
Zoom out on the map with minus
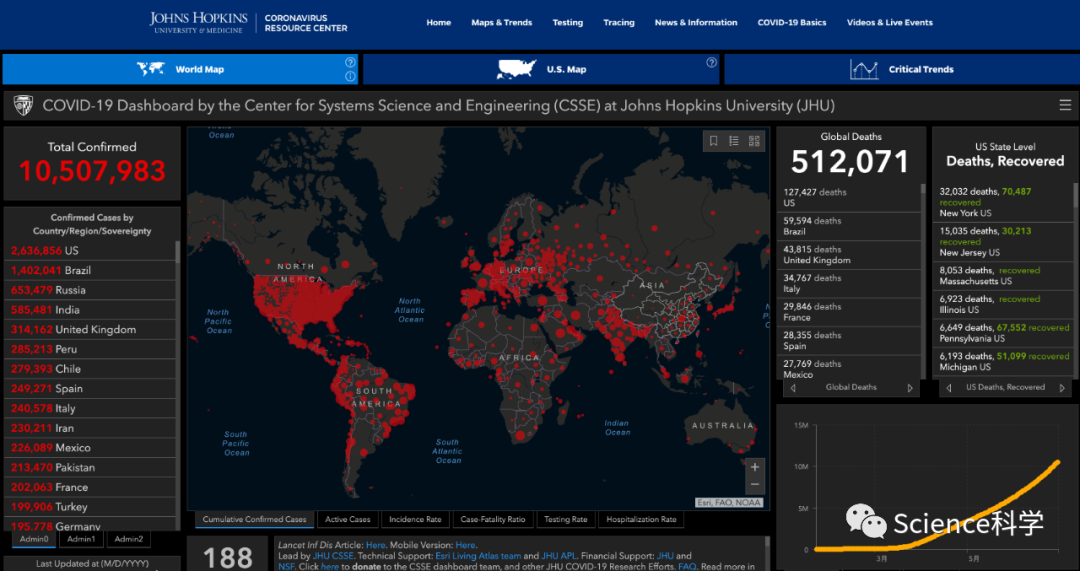[755, 484]
